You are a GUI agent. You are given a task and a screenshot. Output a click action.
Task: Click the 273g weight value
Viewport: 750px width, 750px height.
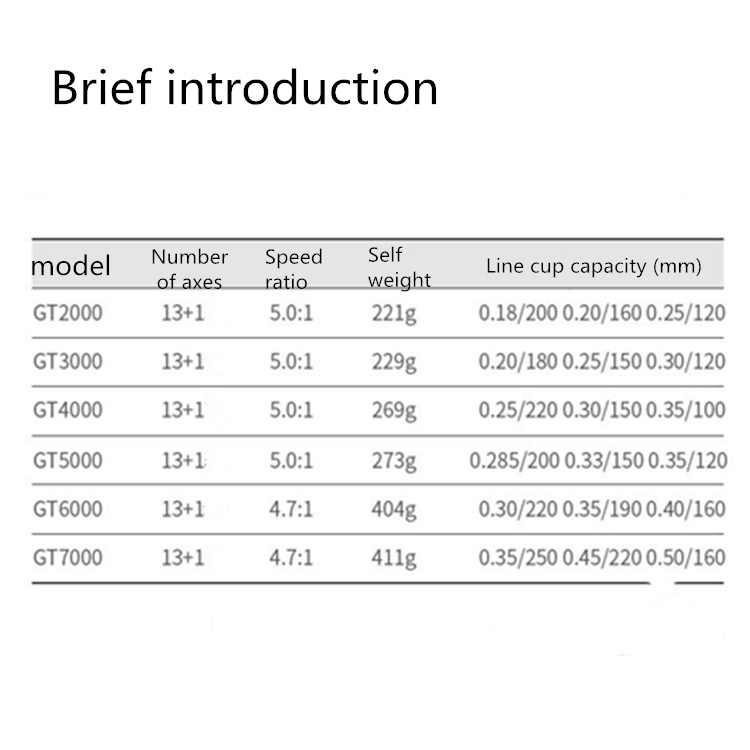point(392,461)
